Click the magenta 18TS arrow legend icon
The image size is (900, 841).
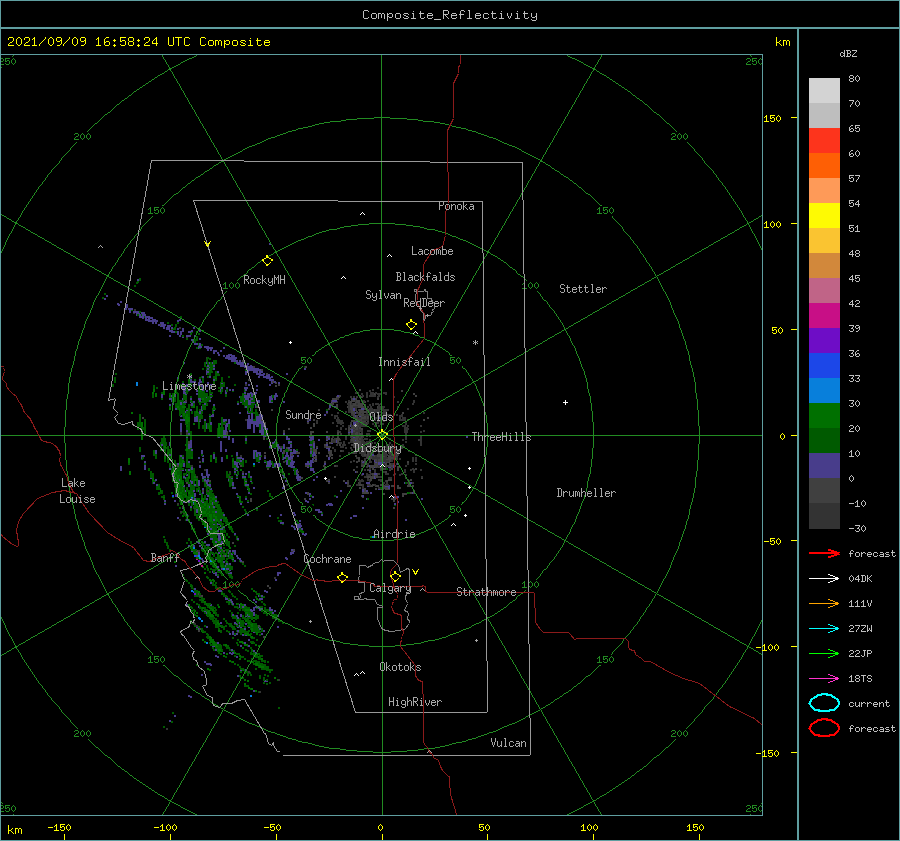[x=824, y=679]
